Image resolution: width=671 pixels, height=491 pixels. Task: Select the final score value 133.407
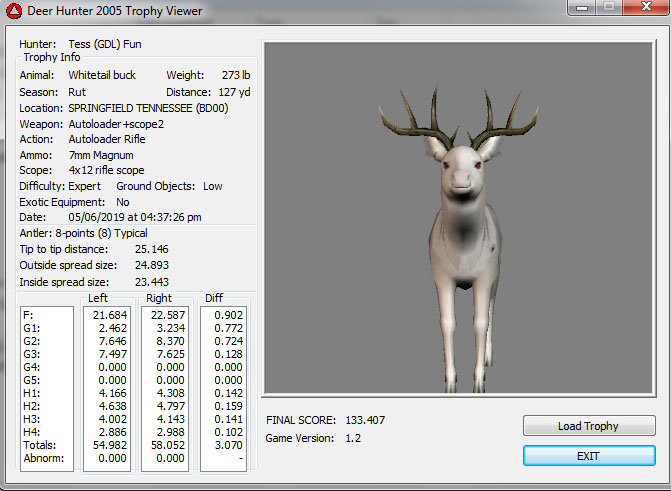[x=366, y=419]
